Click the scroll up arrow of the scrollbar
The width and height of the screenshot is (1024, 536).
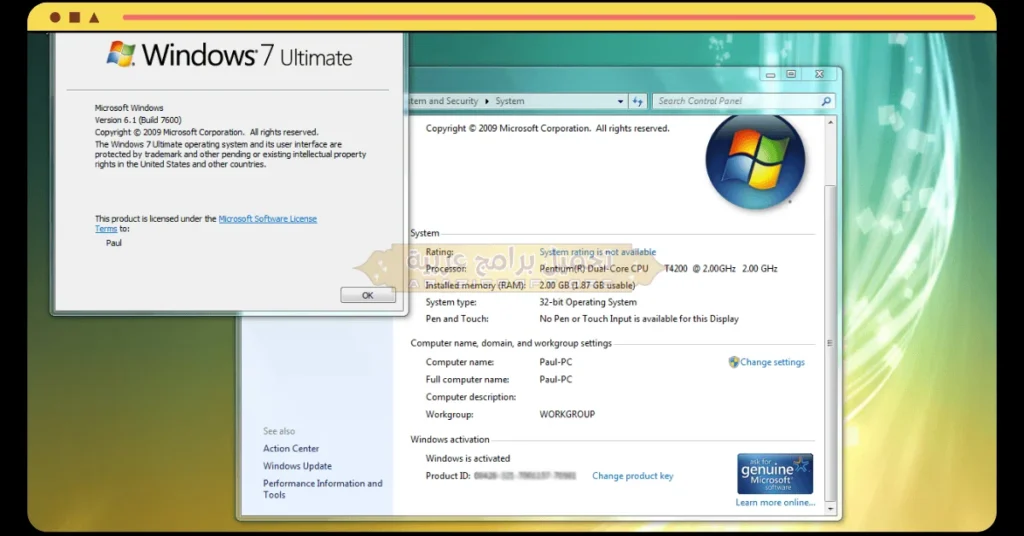[829, 124]
